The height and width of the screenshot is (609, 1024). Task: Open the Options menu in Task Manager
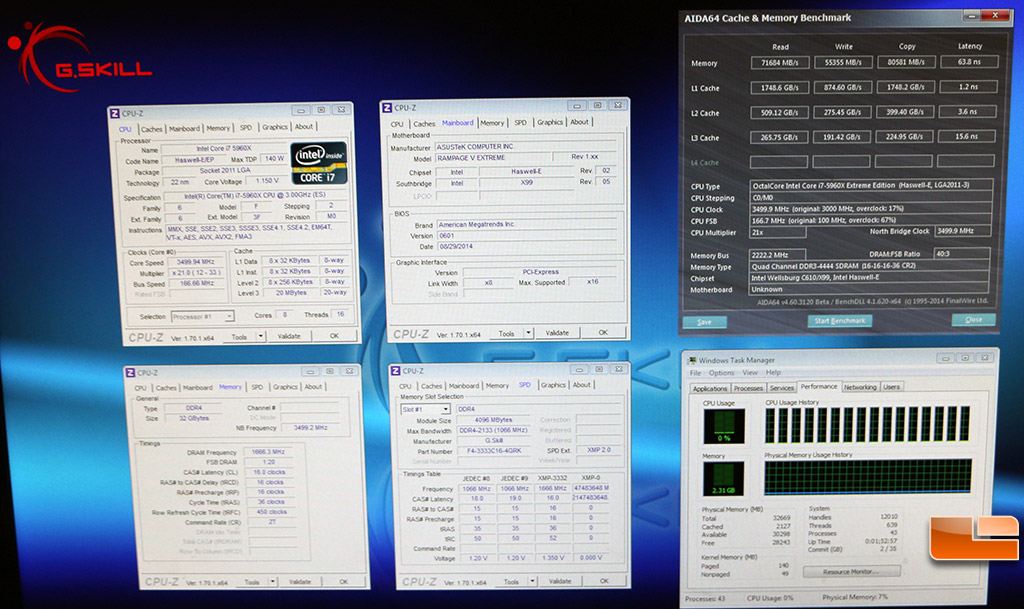722,373
